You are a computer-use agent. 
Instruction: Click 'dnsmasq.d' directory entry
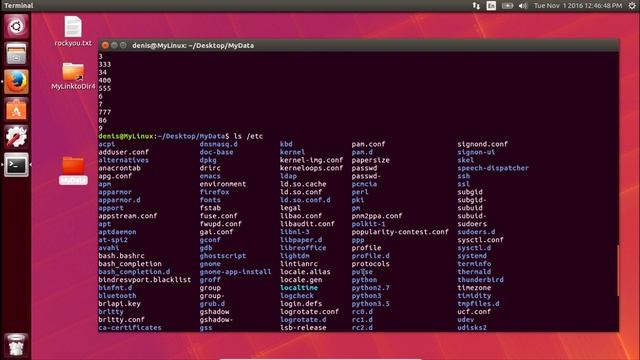click(x=218, y=144)
